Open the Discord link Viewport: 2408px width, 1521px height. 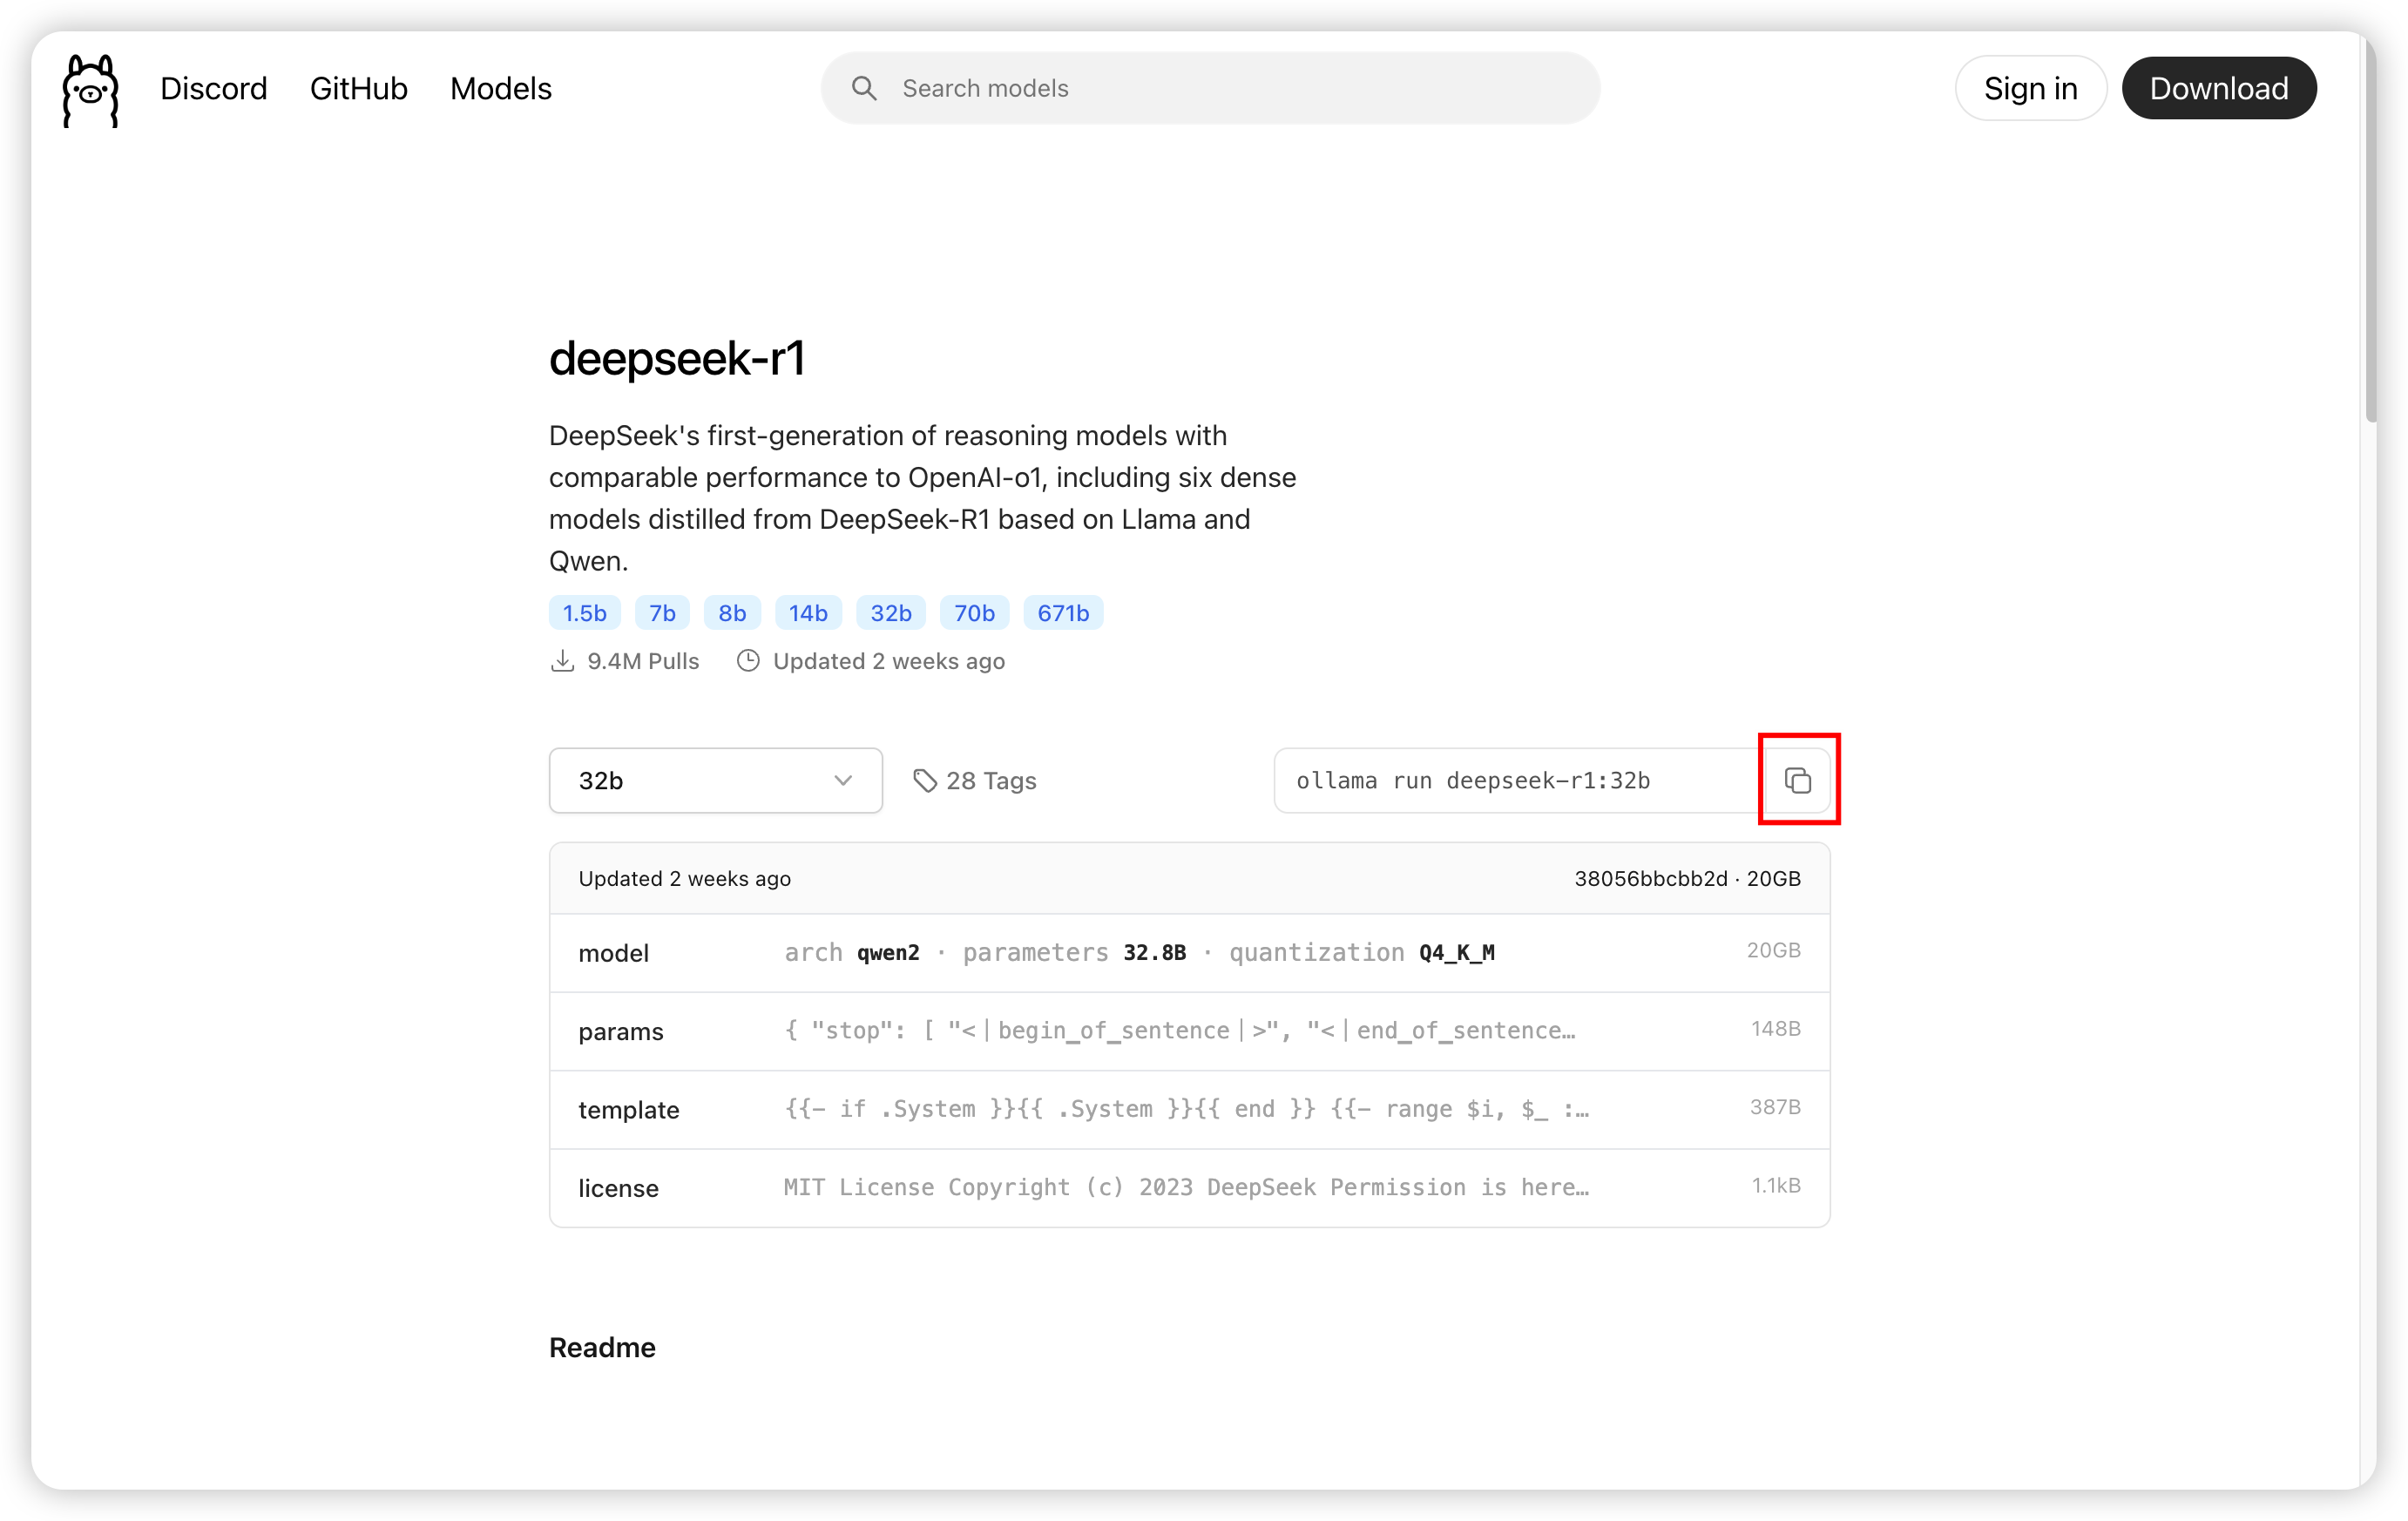(x=214, y=88)
